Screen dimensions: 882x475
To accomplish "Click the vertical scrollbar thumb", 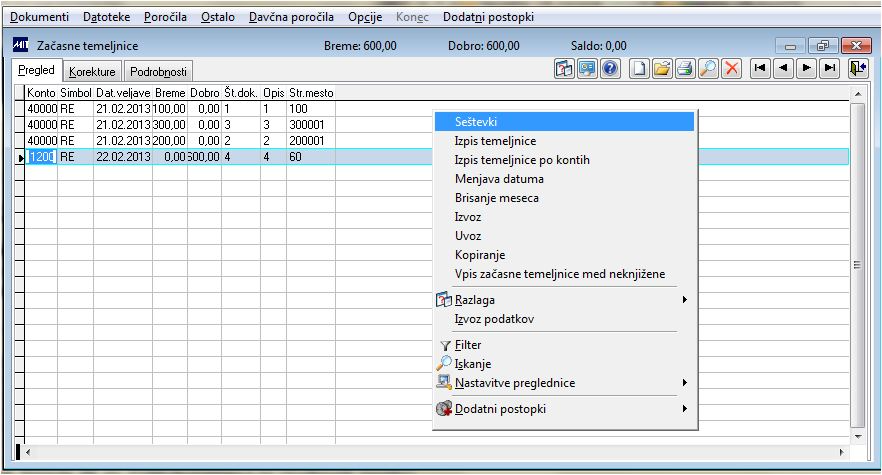I will click(x=858, y=265).
